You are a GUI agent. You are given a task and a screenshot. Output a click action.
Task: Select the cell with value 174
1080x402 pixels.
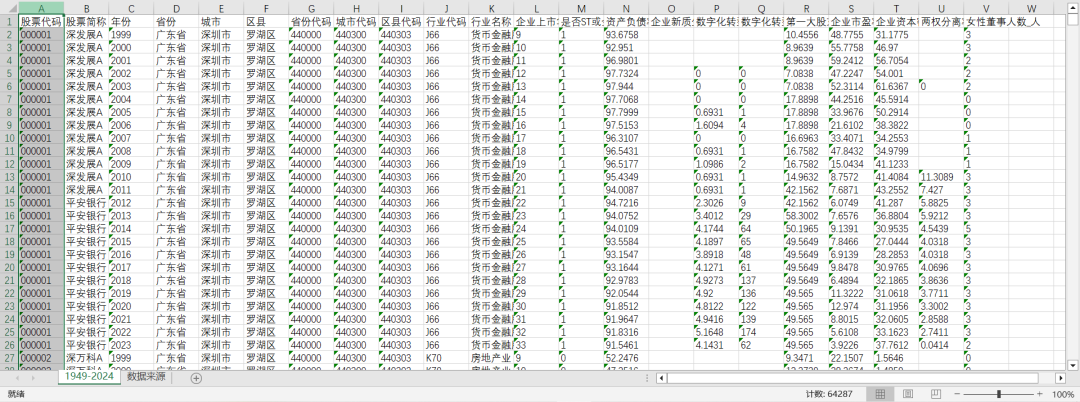(760, 332)
